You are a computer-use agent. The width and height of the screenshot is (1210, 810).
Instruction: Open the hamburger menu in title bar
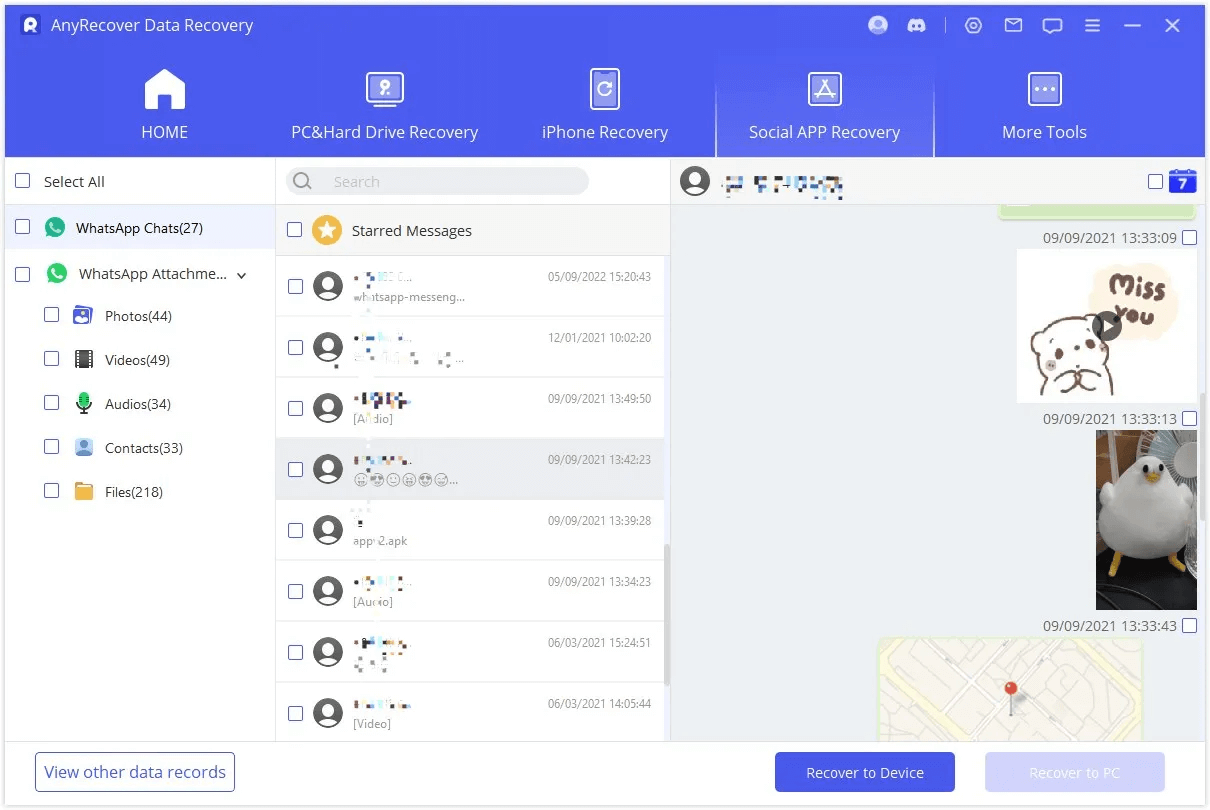1093,26
